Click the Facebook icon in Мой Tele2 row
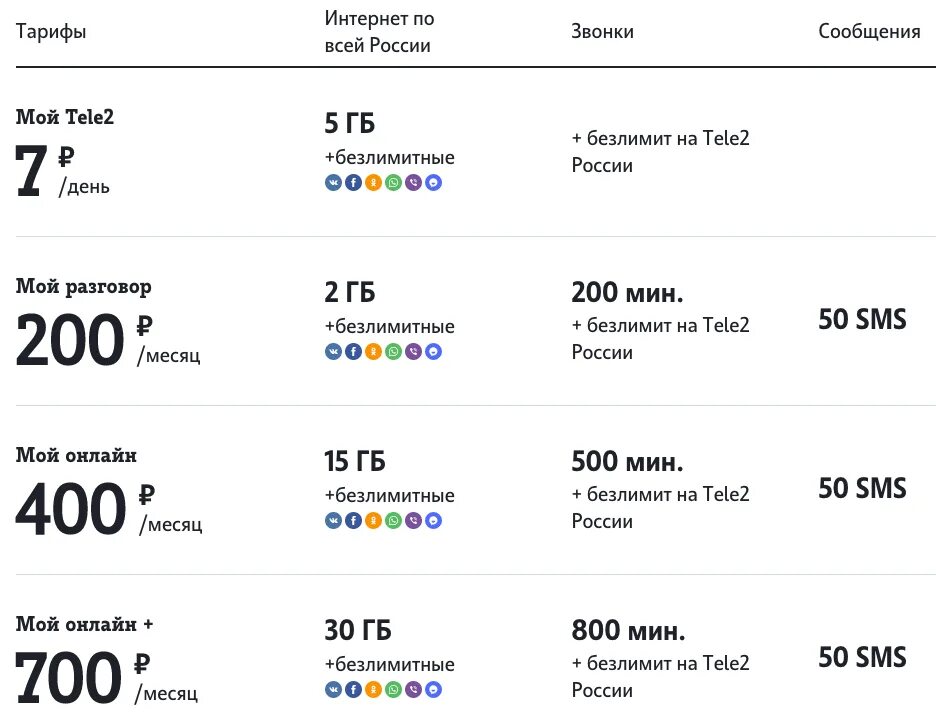The image size is (936, 713). coord(353,183)
